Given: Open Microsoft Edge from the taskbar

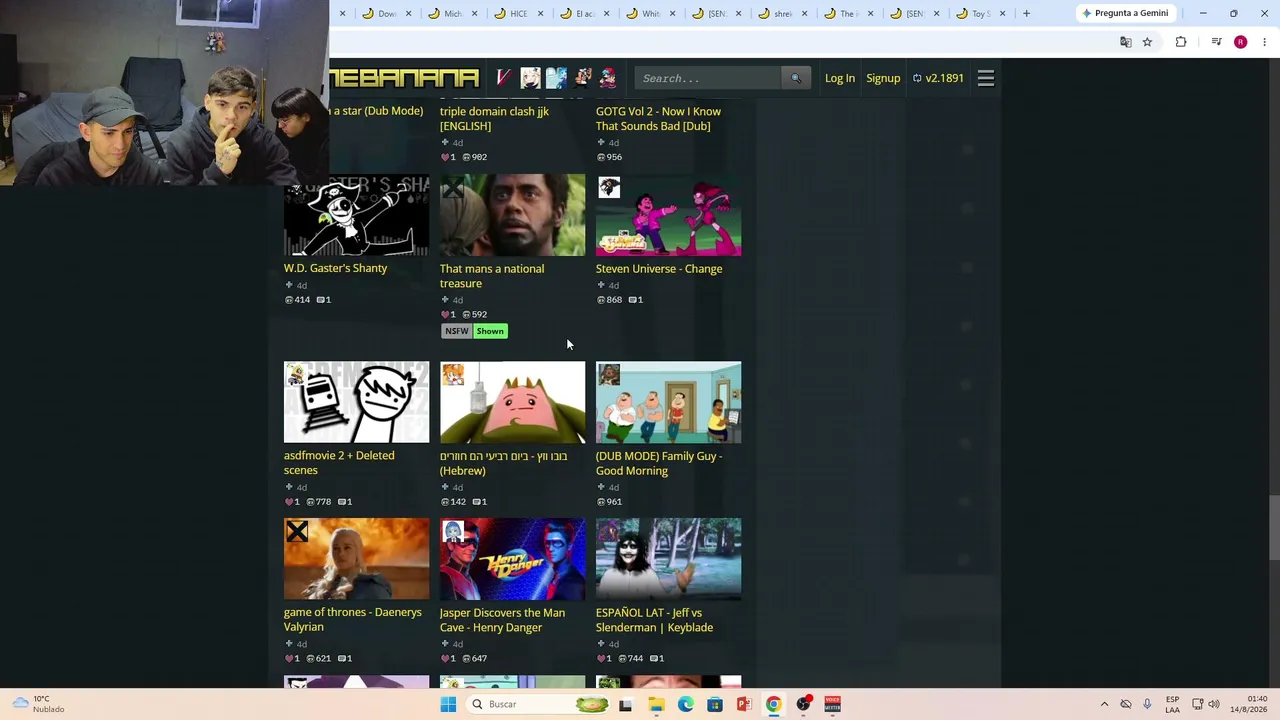Looking at the screenshot, I should click(x=685, y=704).
